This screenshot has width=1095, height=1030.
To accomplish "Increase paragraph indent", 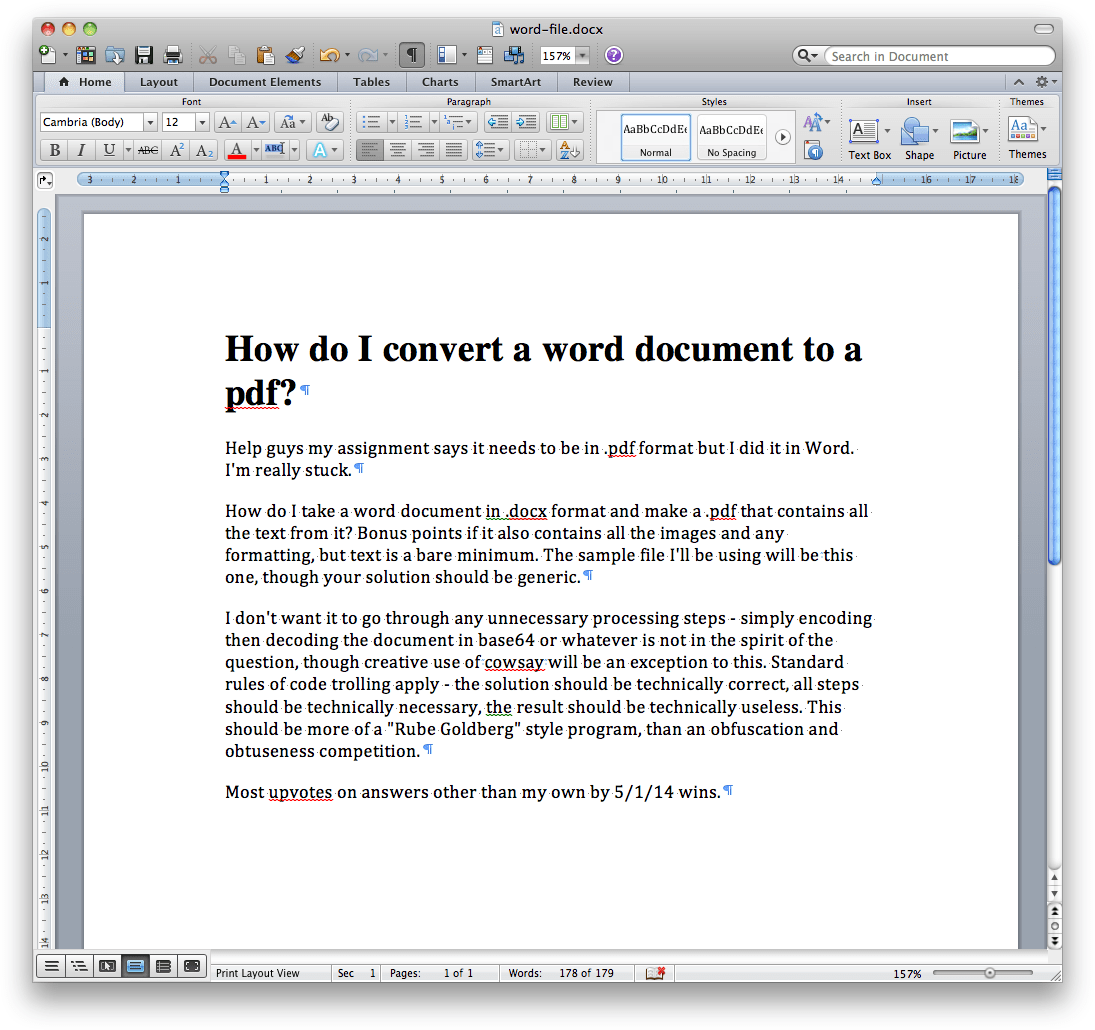I will coord(525,122).
